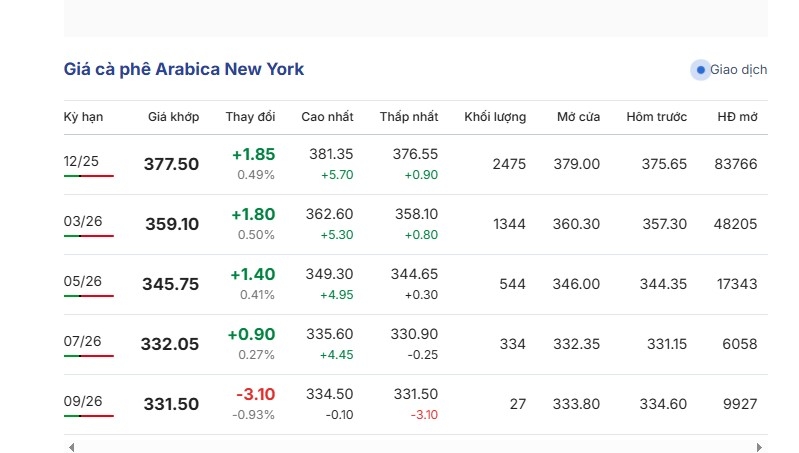Image resolution: width=799 pixels, height=453 pixels.
Task: Click the 377.50 matched price
Action: 171,164
